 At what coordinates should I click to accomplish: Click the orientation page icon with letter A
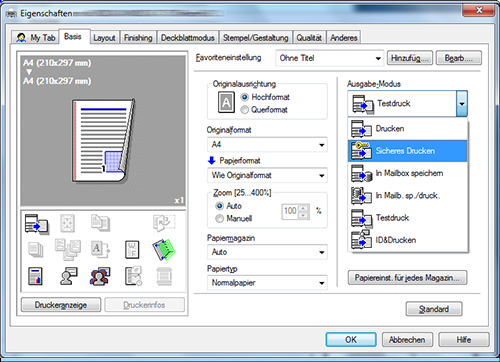click(226, 102)
